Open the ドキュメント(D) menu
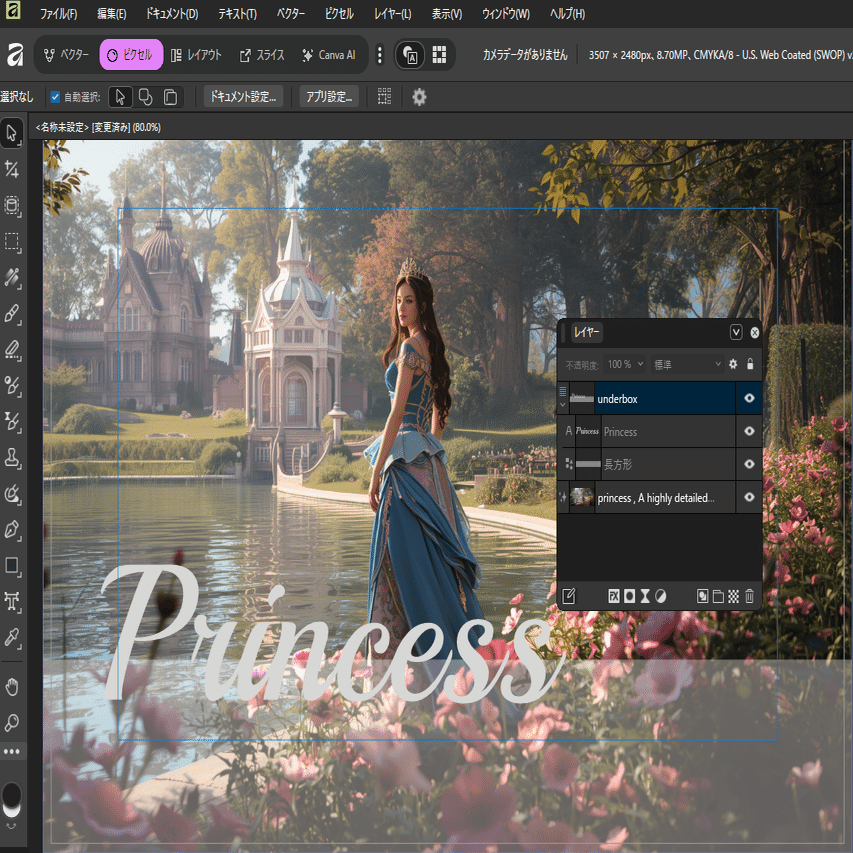 click(172, 14)
